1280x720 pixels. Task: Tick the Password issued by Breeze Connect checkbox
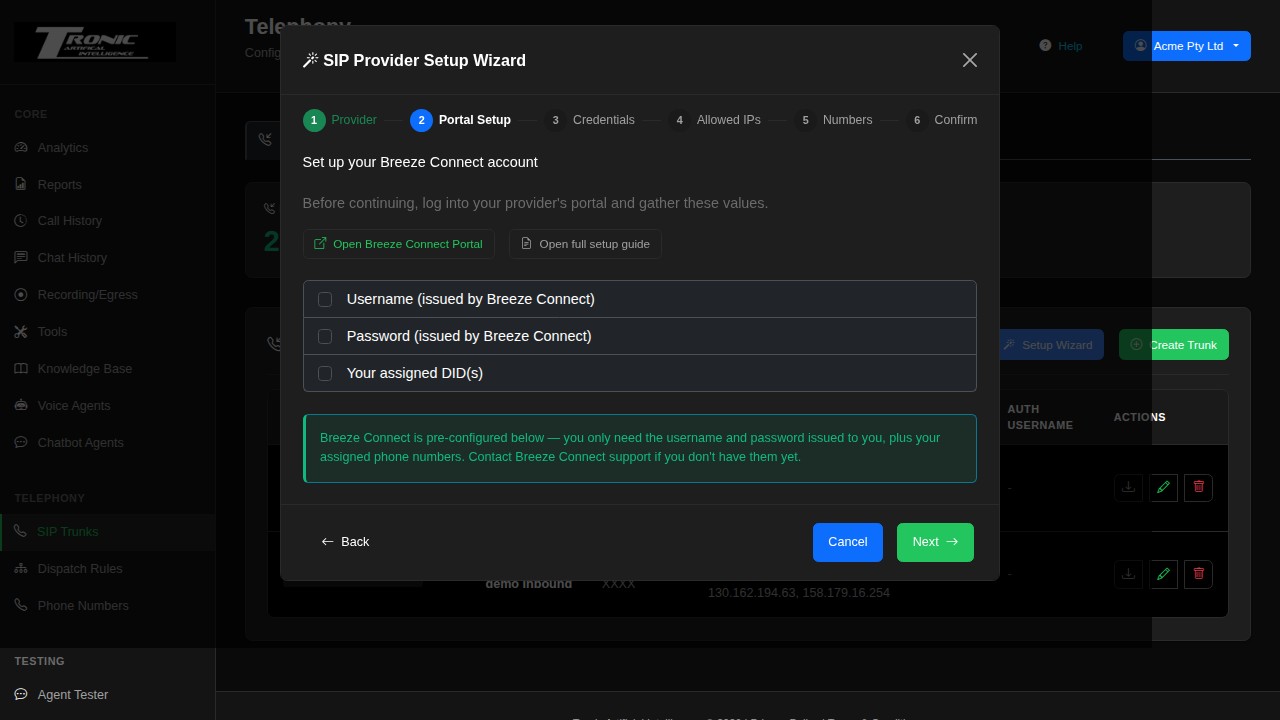(325, 336)
